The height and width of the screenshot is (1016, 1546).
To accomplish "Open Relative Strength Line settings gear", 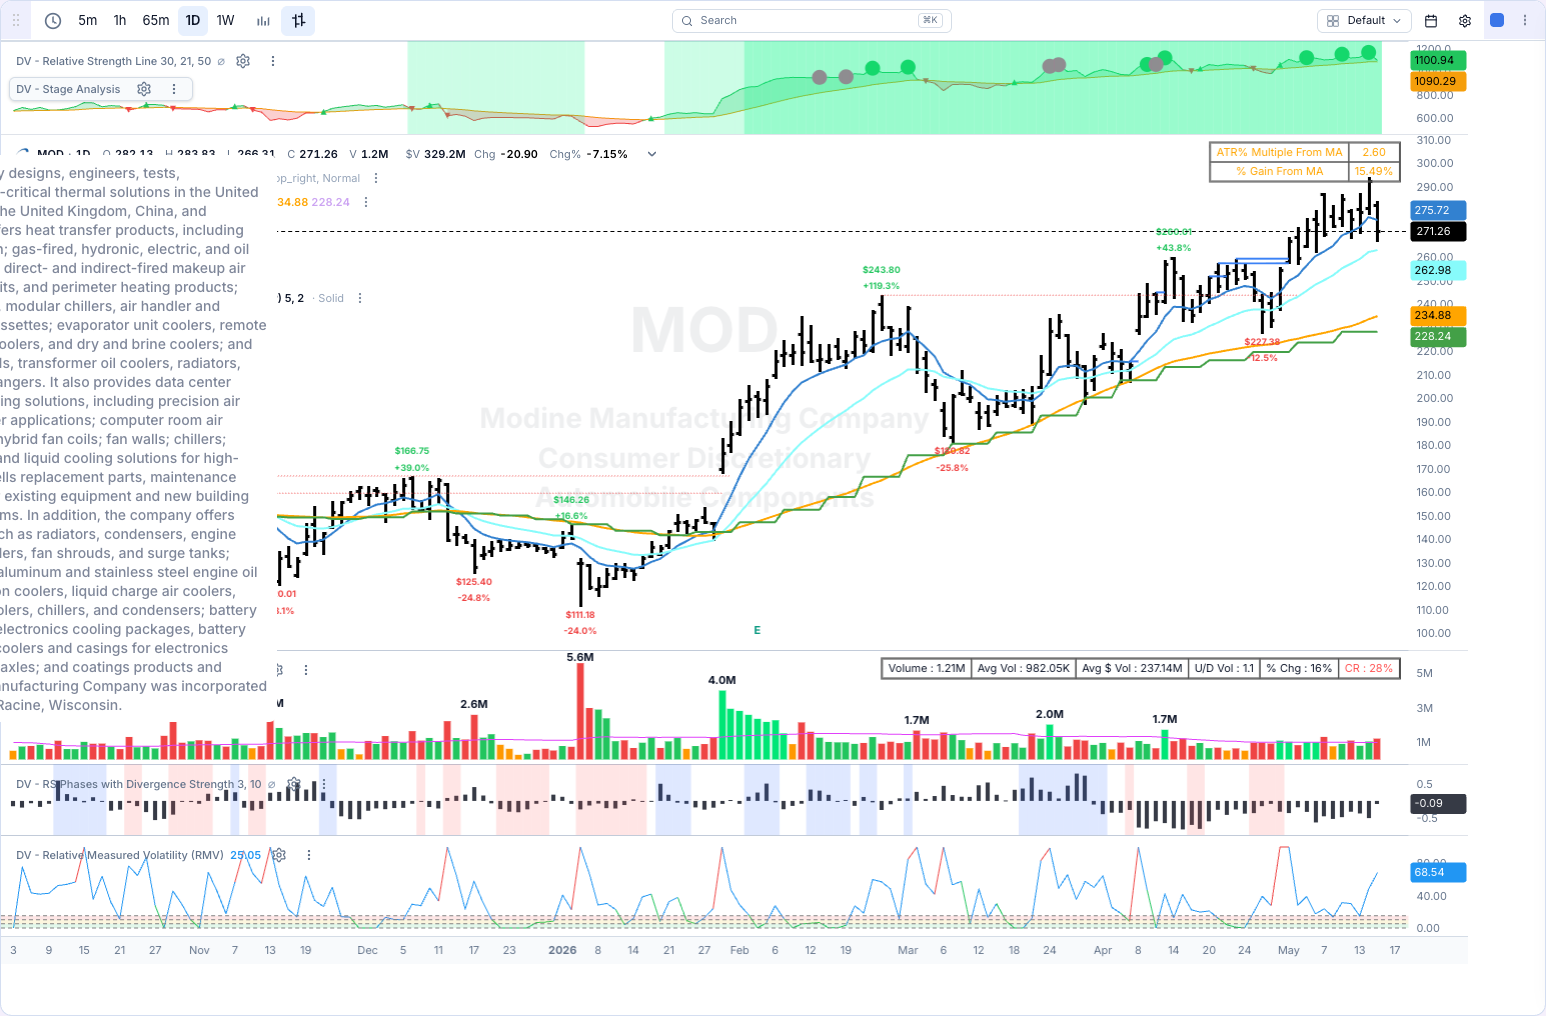I will click(x=243, y=61).
